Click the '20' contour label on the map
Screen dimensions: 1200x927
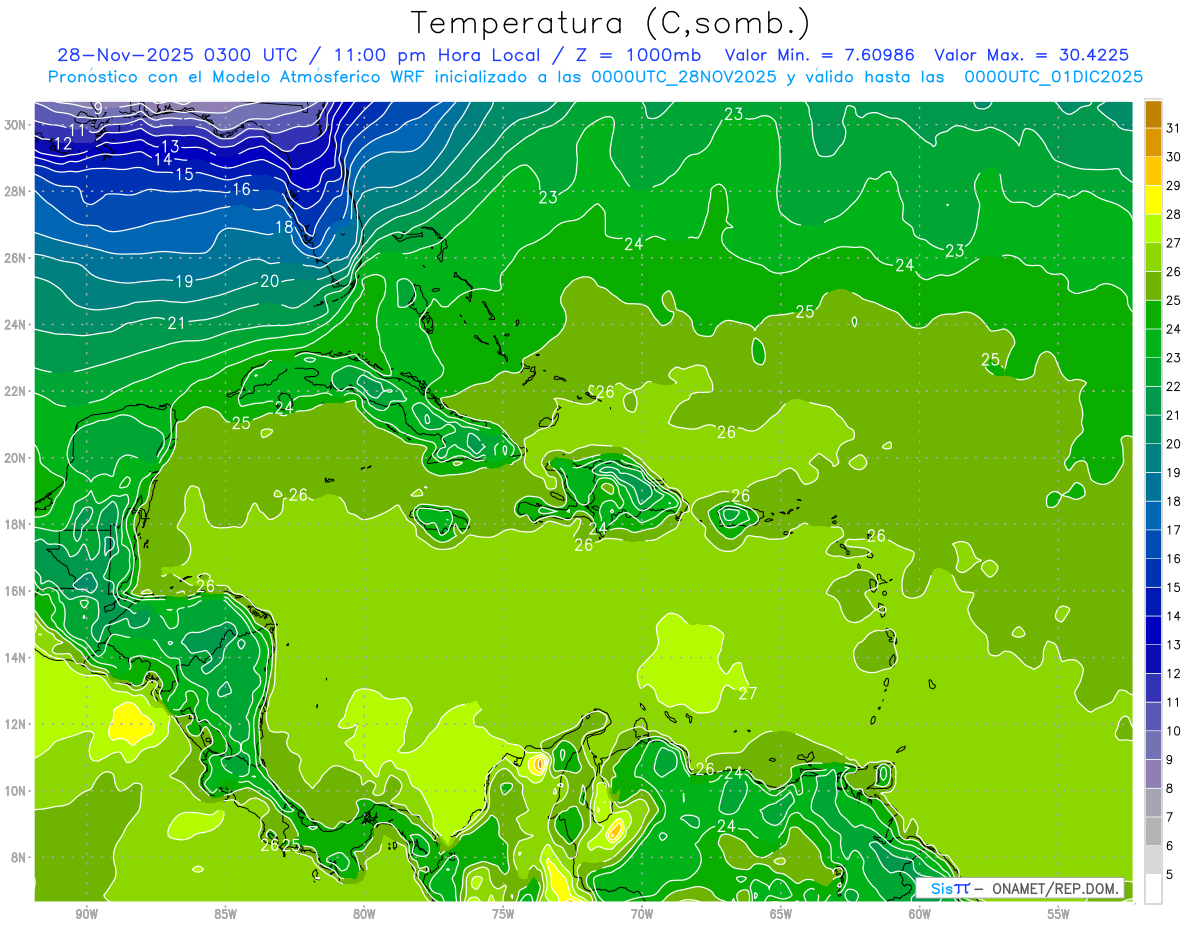pos(270,282)
